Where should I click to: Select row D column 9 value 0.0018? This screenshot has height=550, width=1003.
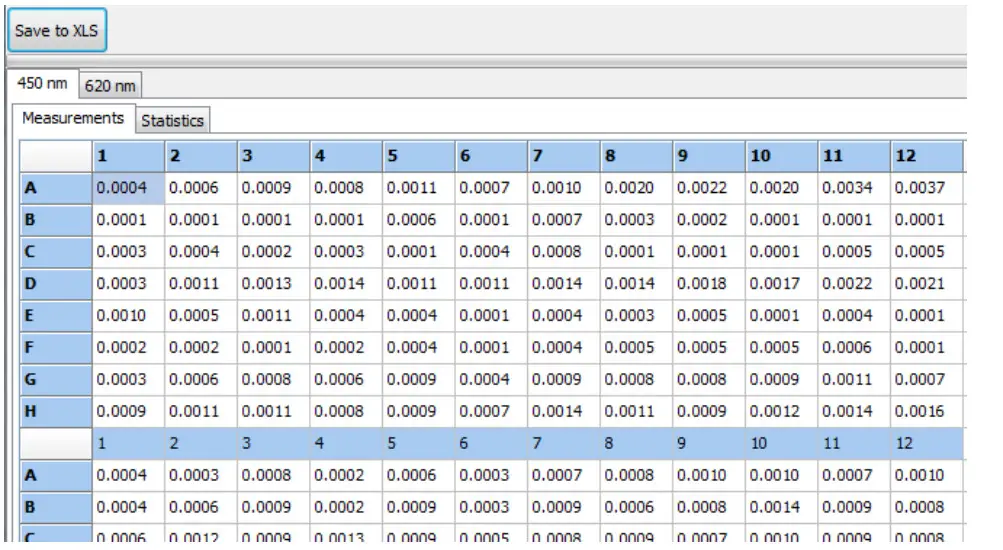click(x=709, y=284)
